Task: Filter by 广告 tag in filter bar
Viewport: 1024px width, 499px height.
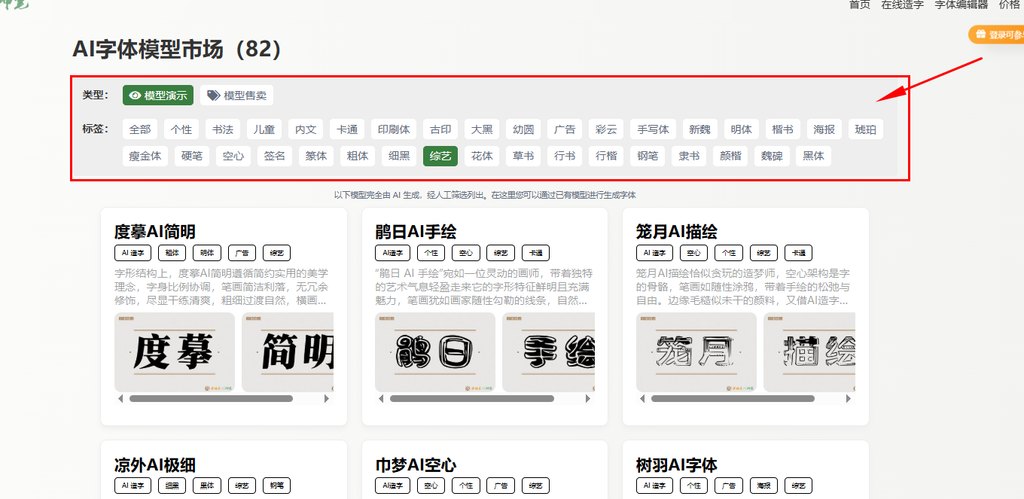Action: (x=564, y=129)
